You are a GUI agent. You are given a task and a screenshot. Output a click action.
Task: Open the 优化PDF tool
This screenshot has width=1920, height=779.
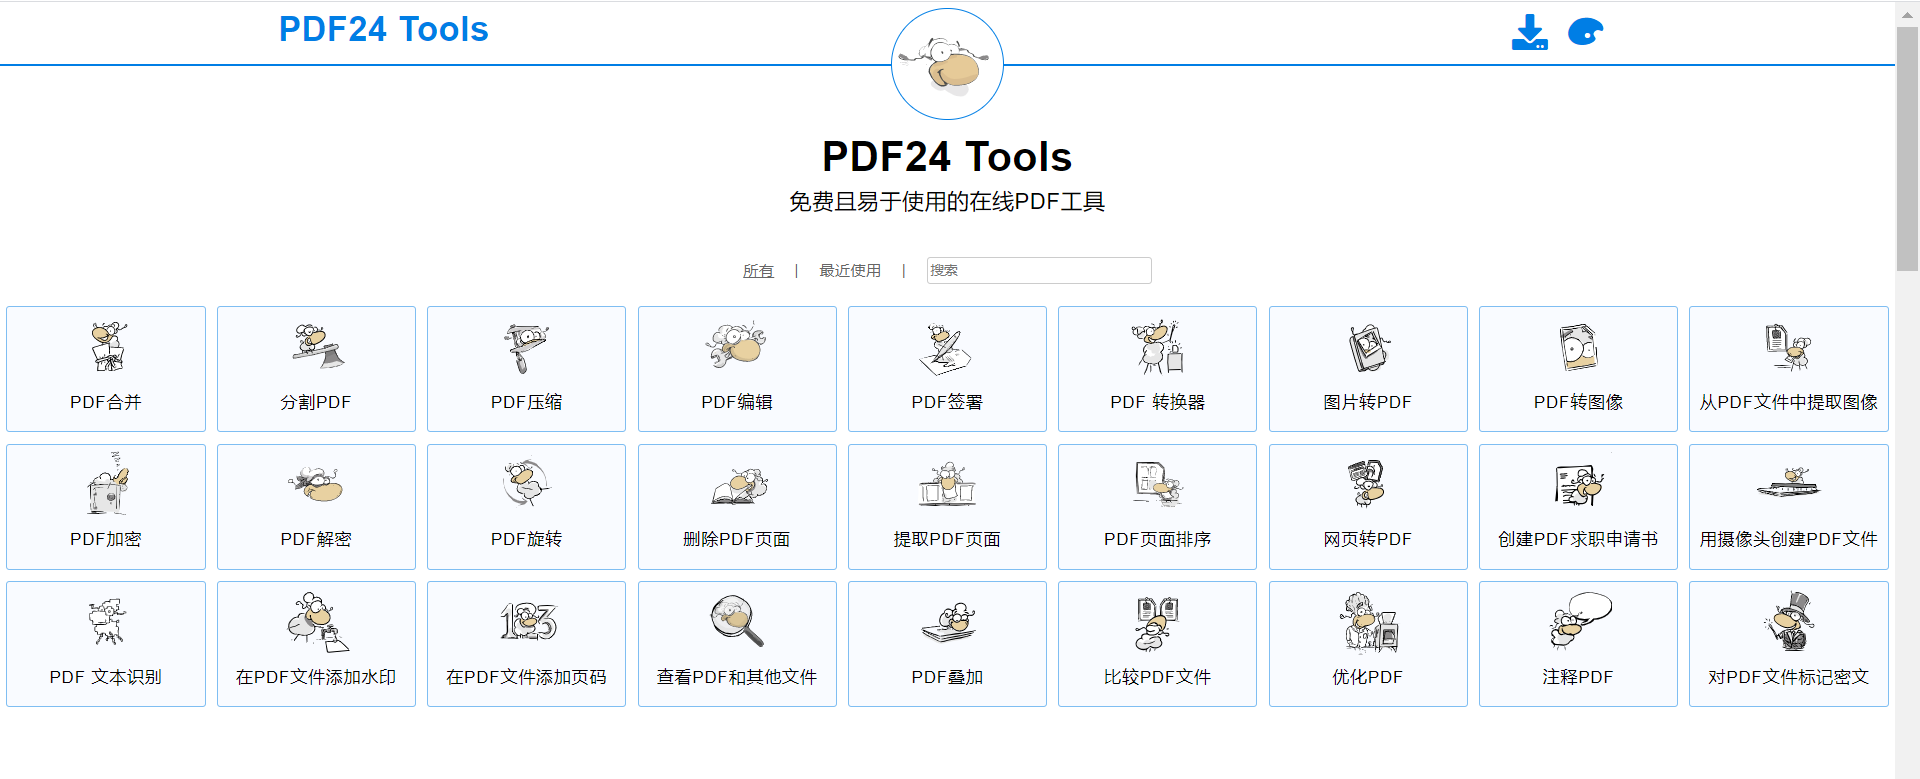1368,644
